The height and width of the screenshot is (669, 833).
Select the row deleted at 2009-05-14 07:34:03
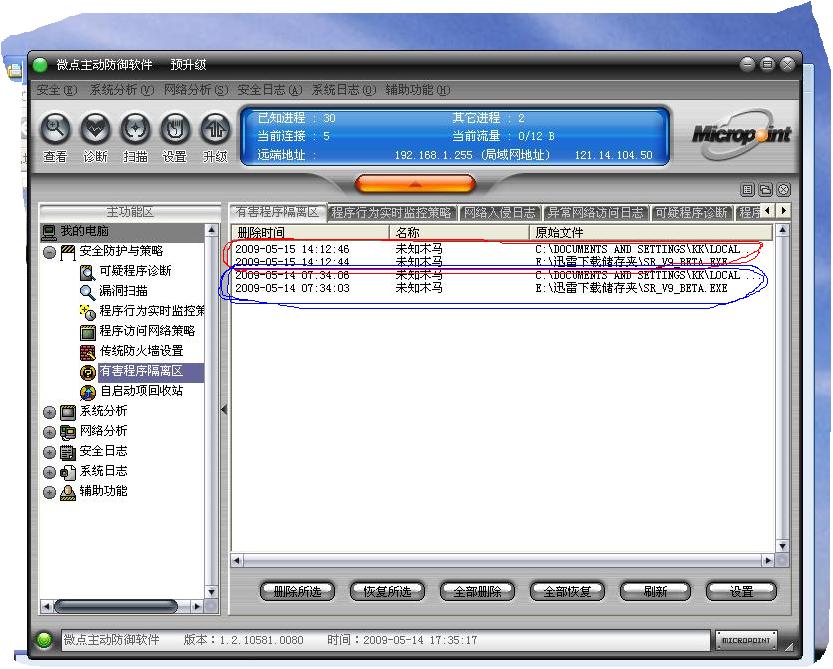(503, 288)
